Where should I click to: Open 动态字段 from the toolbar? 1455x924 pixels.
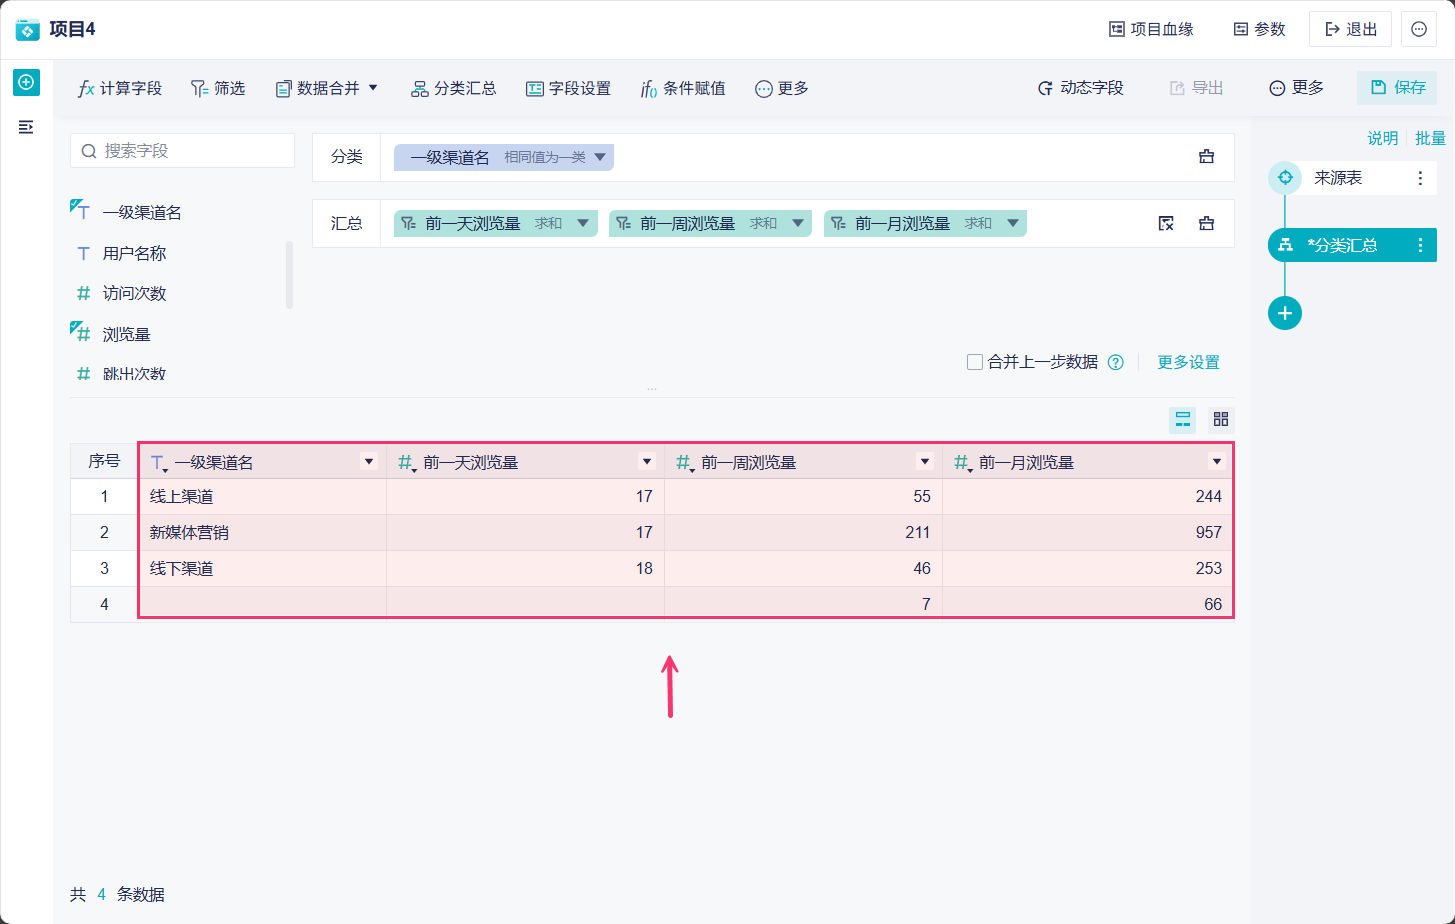pos(1081,88)
